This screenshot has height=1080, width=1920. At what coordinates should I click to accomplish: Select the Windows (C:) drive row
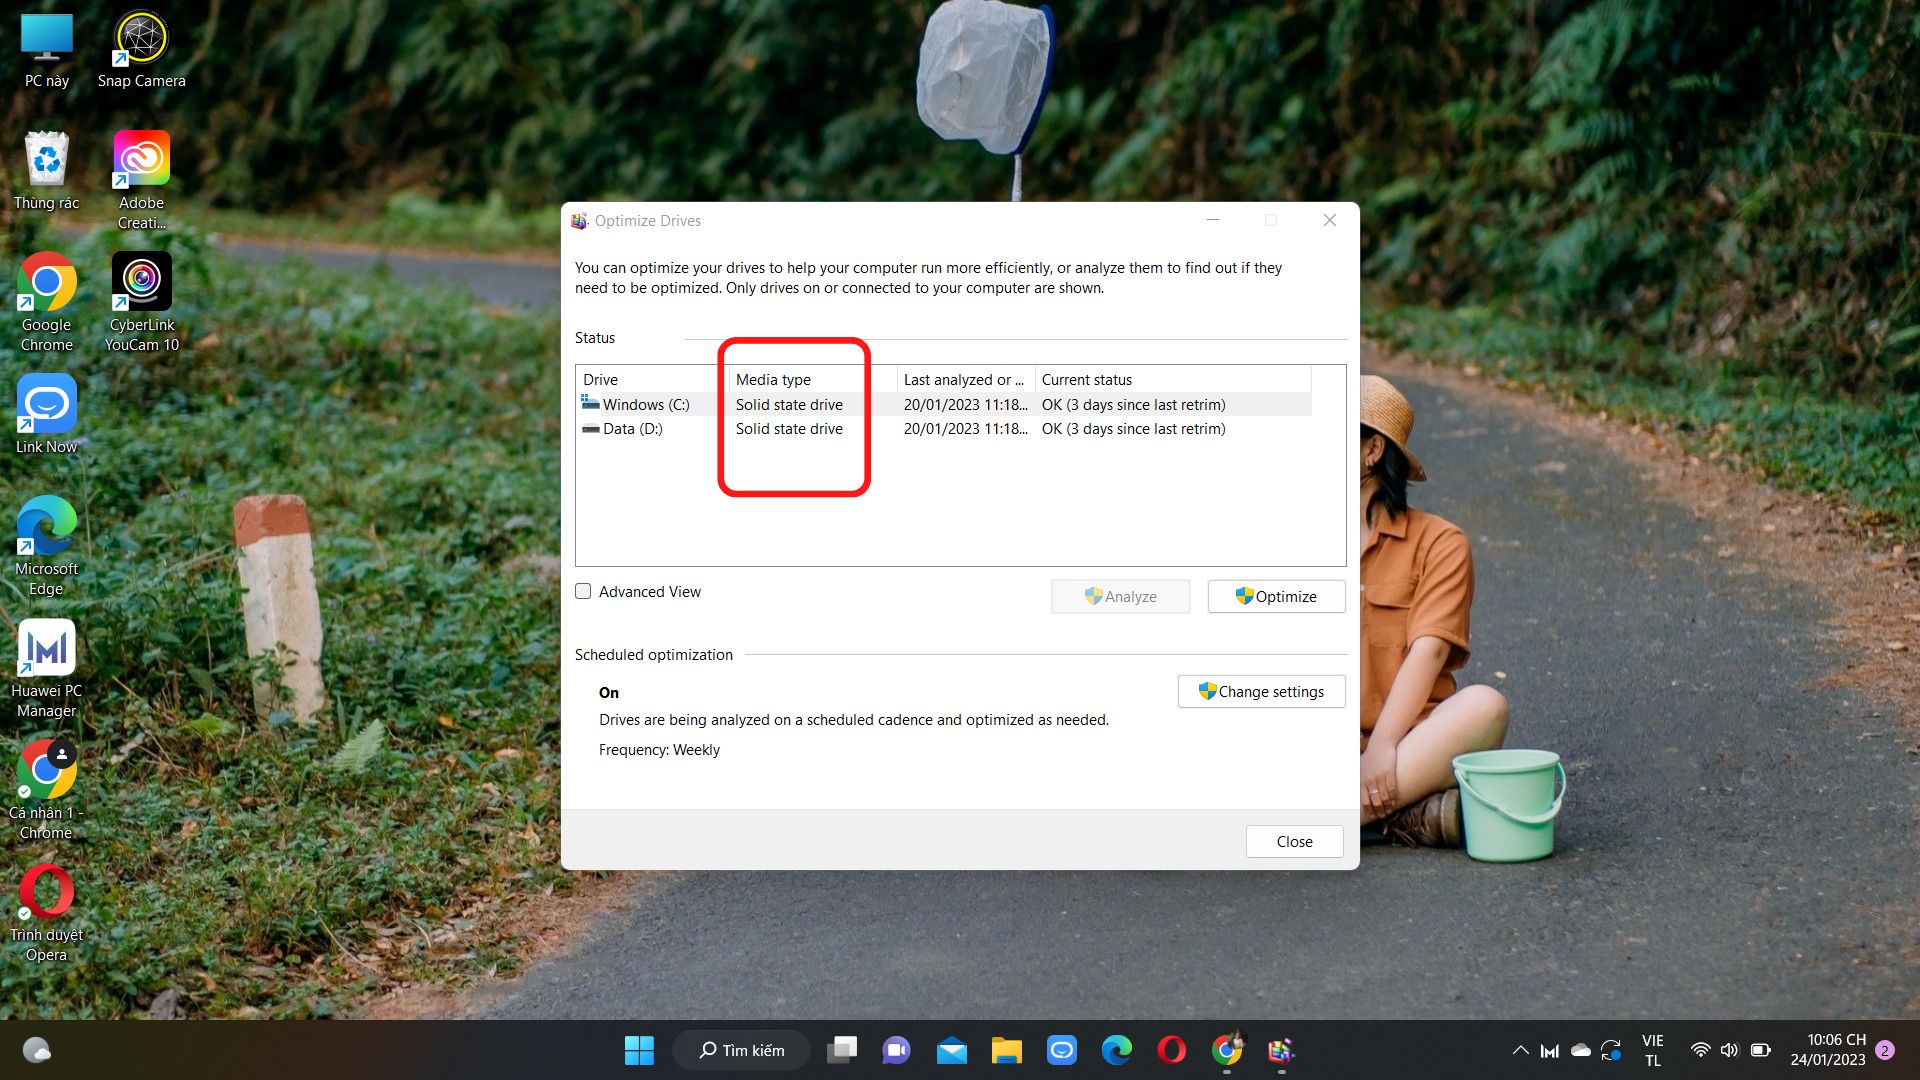[x=944, y=404]
